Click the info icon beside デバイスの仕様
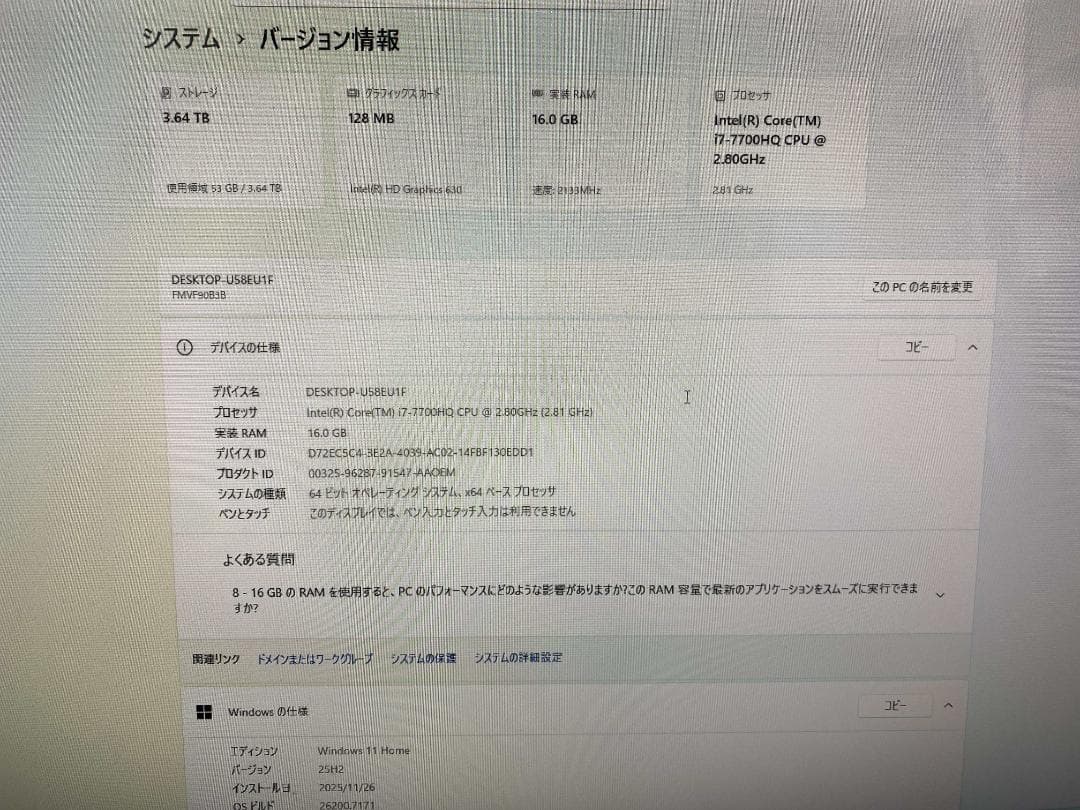 184,347
